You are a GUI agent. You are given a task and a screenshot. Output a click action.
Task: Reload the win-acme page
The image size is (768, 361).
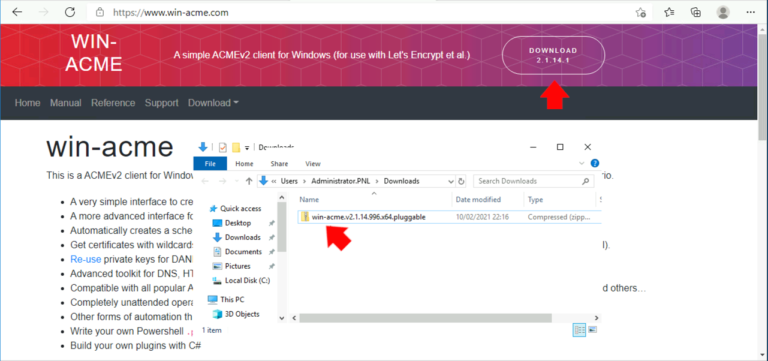pyautogui.click(x=70, y=12)
